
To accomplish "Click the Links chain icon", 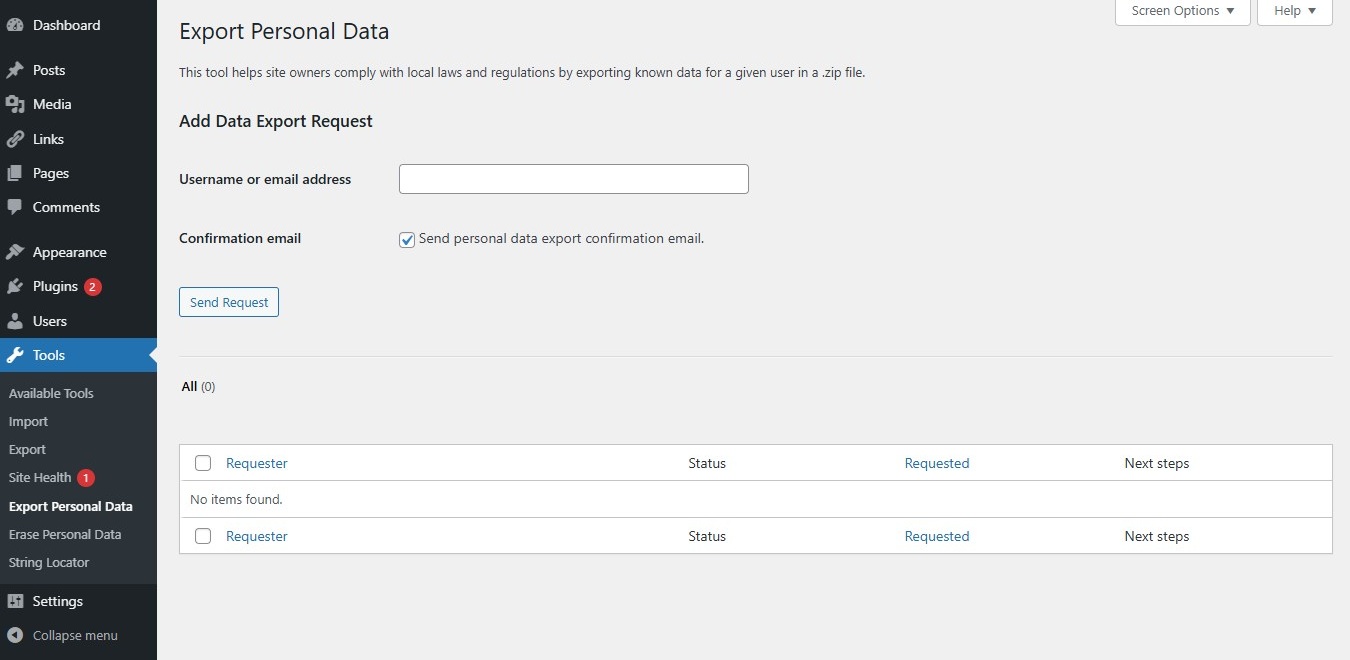I will click(x=15, y=139).
